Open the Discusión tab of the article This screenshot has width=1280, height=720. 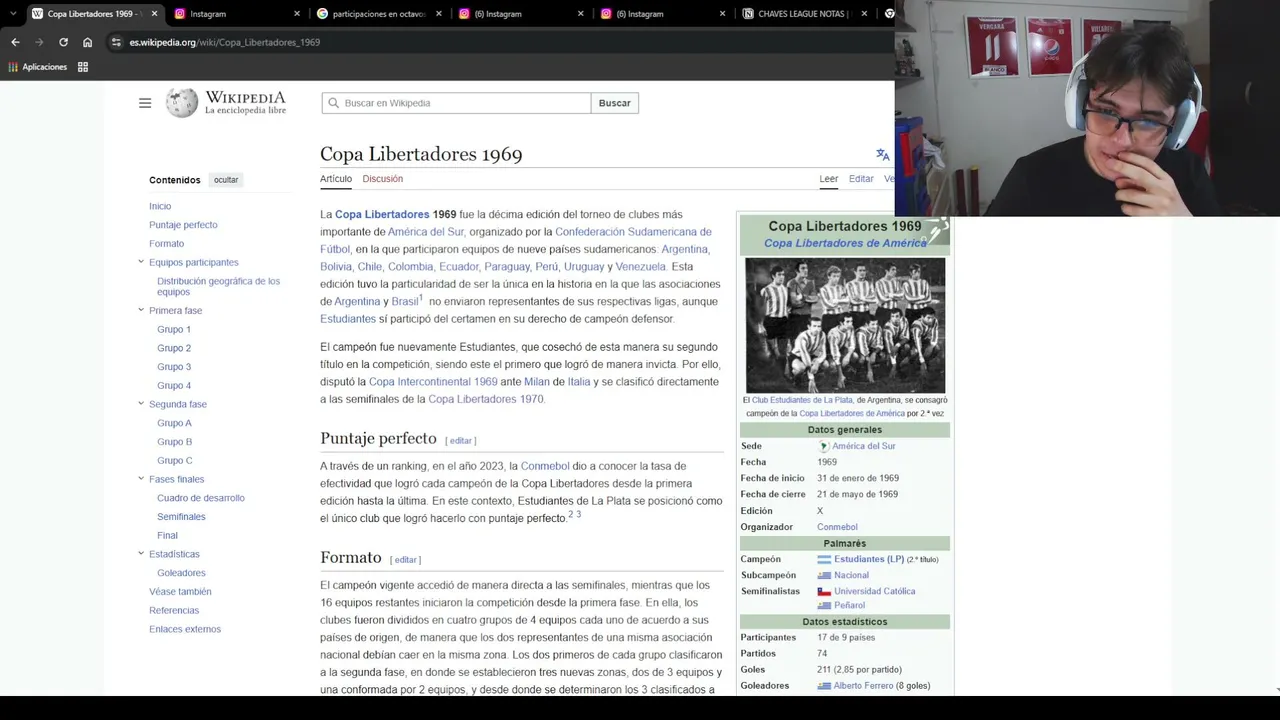[x=383, y=179]
